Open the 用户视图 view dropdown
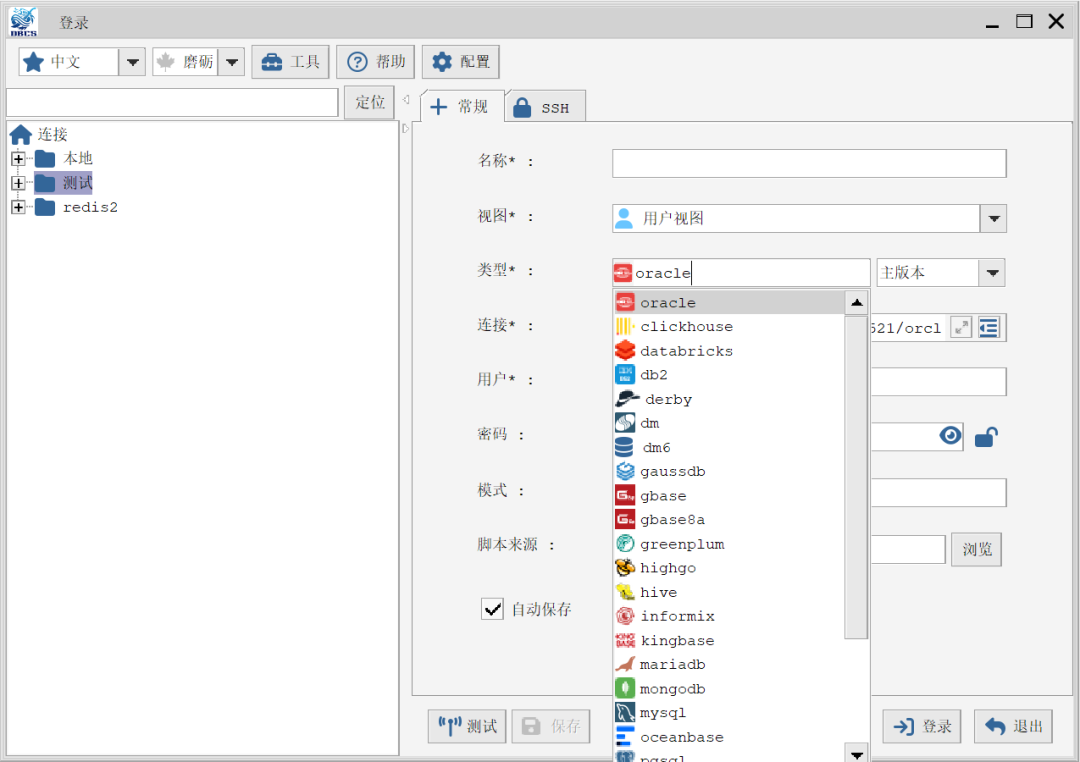The width and height of the screenshot is (1080, 762). tap(993, 218)
